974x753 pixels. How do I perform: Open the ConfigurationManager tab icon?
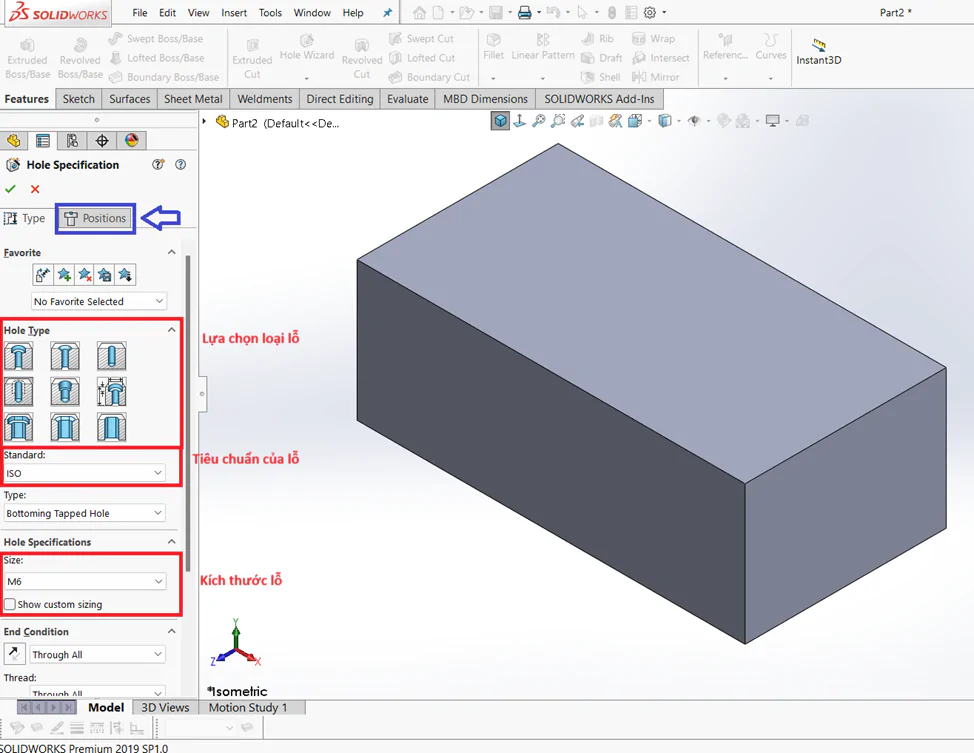point(72,140)
